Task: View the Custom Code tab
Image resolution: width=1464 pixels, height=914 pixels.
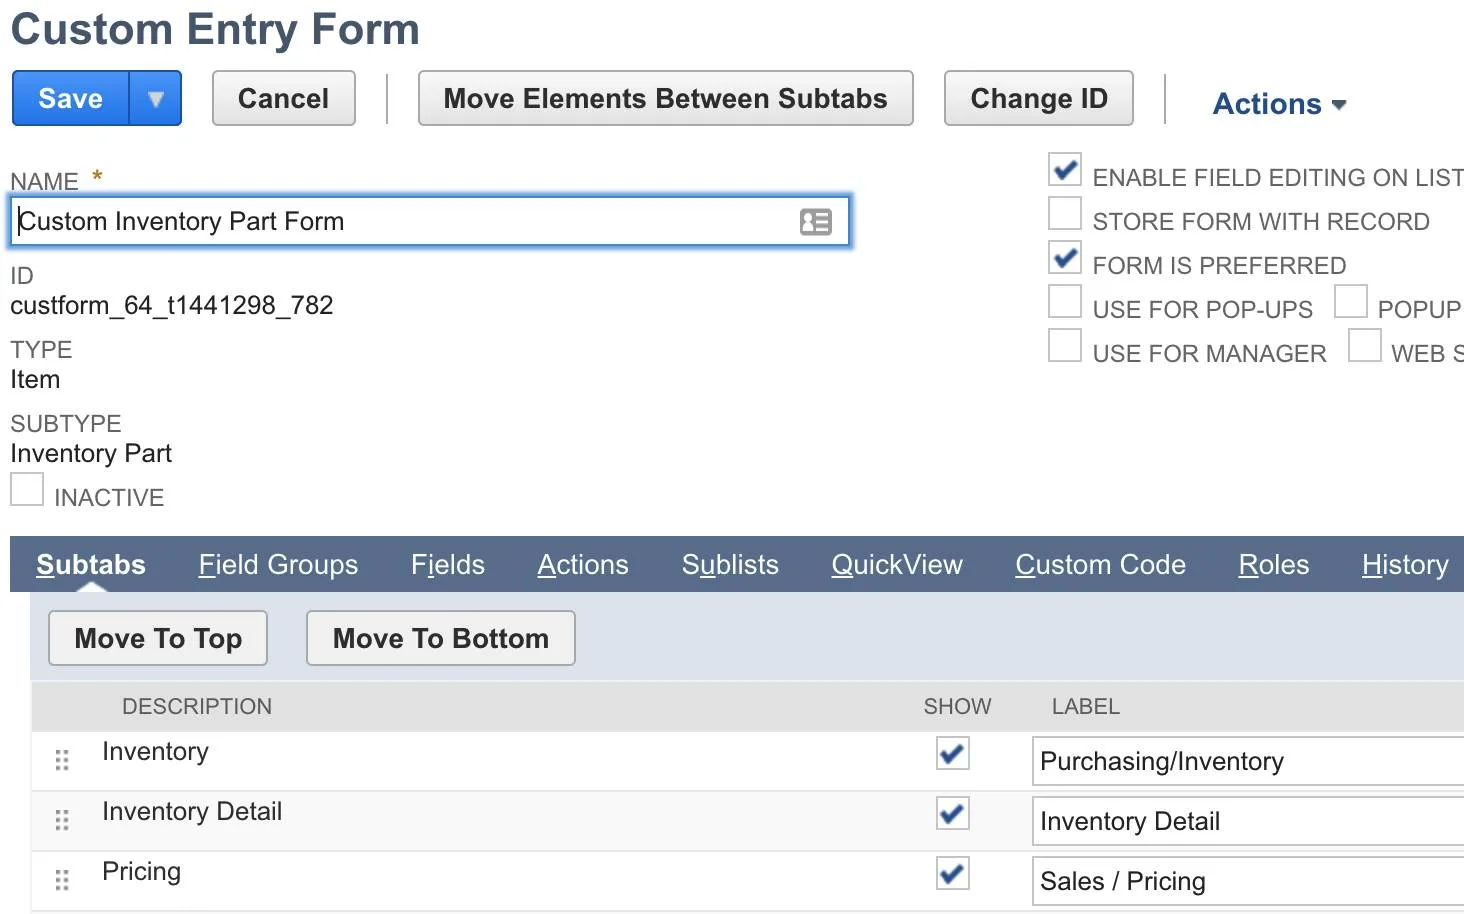Action: (1100, 564)
